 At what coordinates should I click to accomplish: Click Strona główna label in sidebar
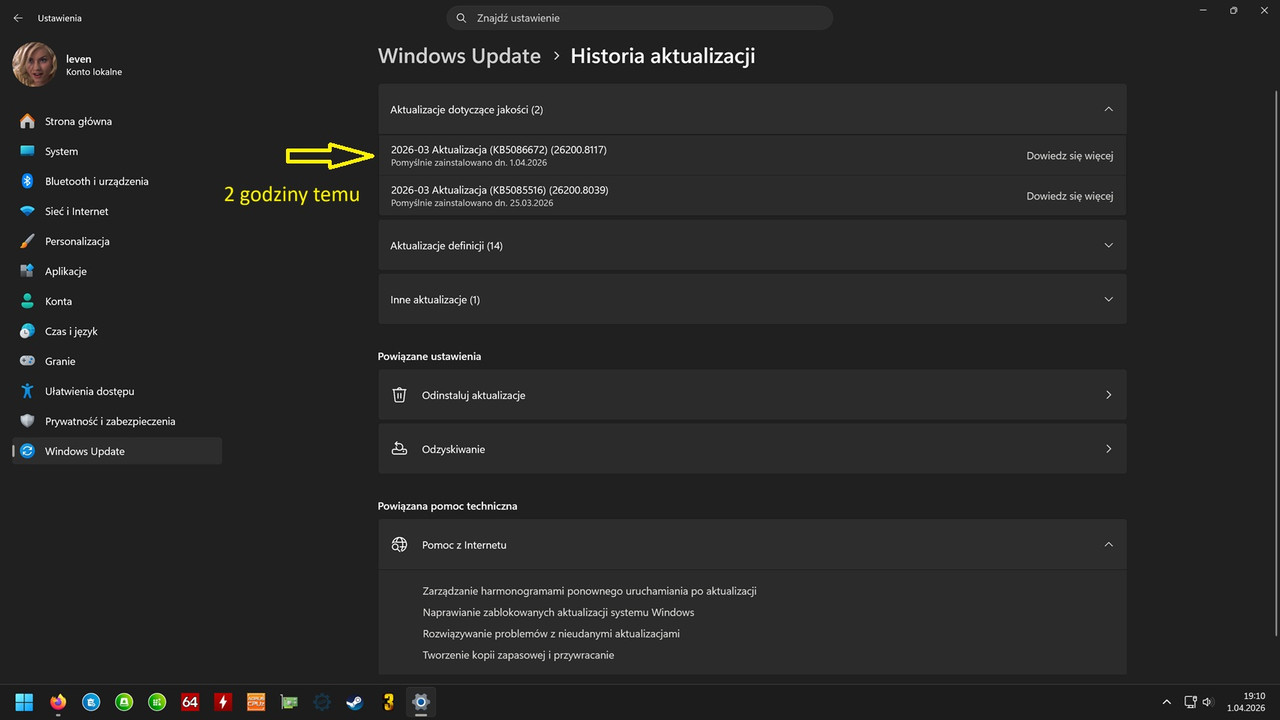(x=78, y=121)
